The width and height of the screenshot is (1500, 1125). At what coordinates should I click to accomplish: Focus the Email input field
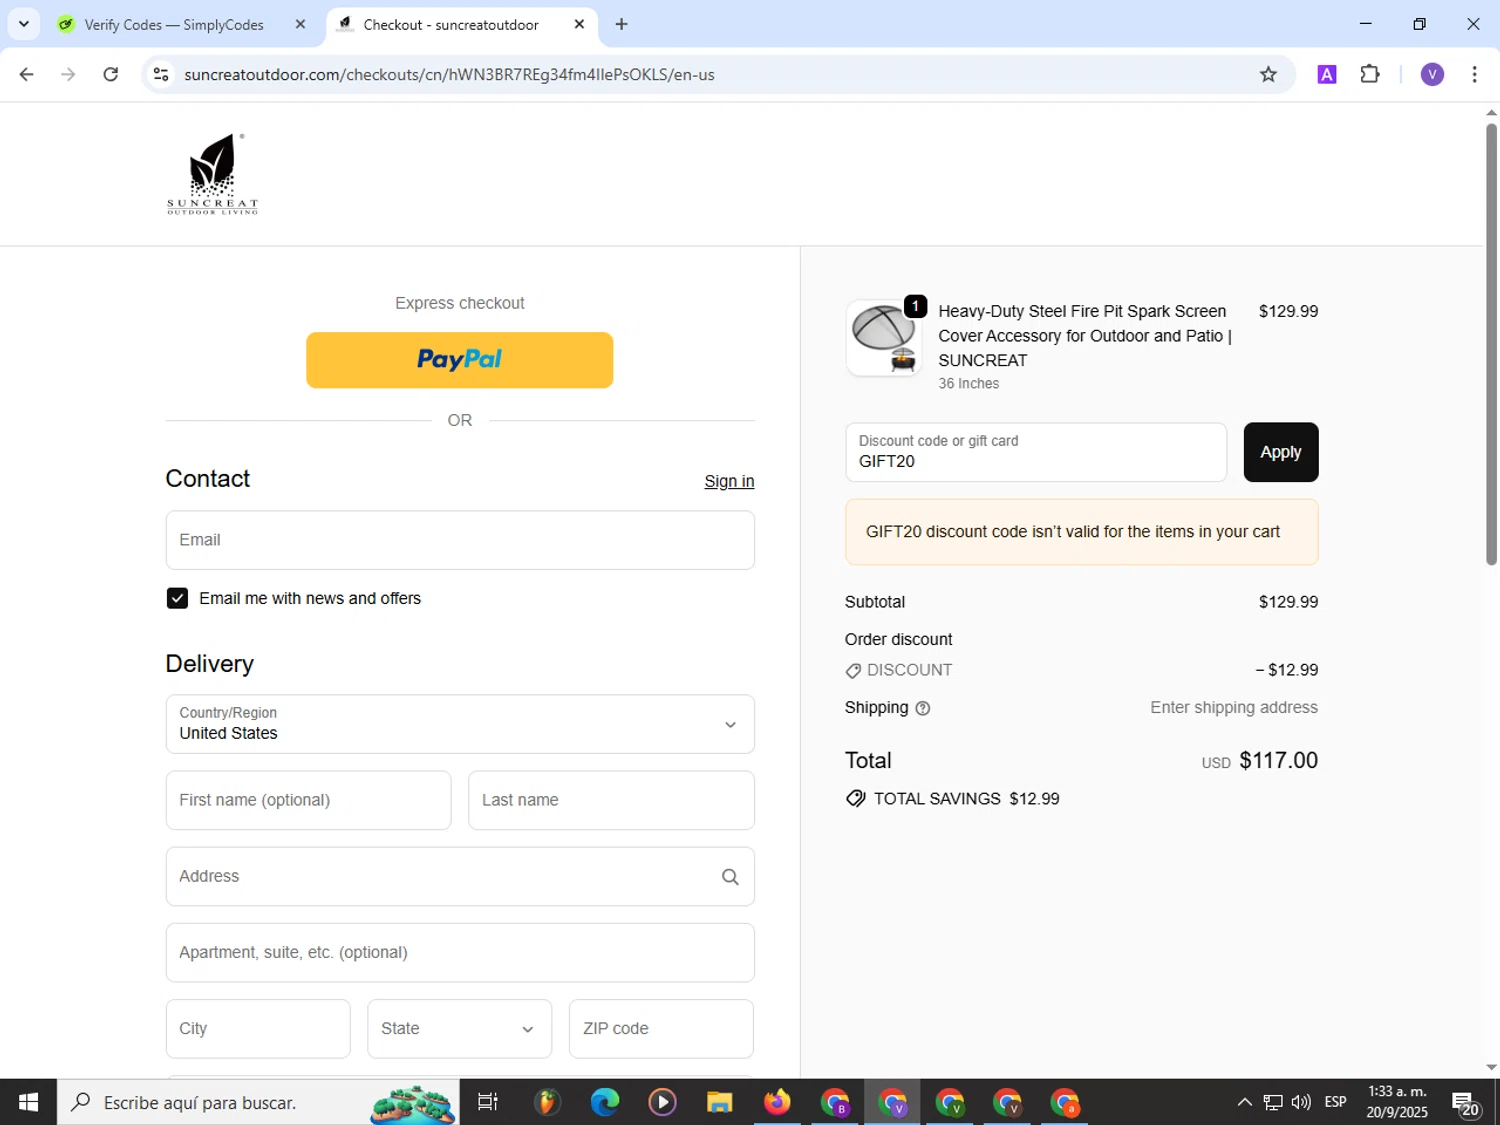point(460,540)
